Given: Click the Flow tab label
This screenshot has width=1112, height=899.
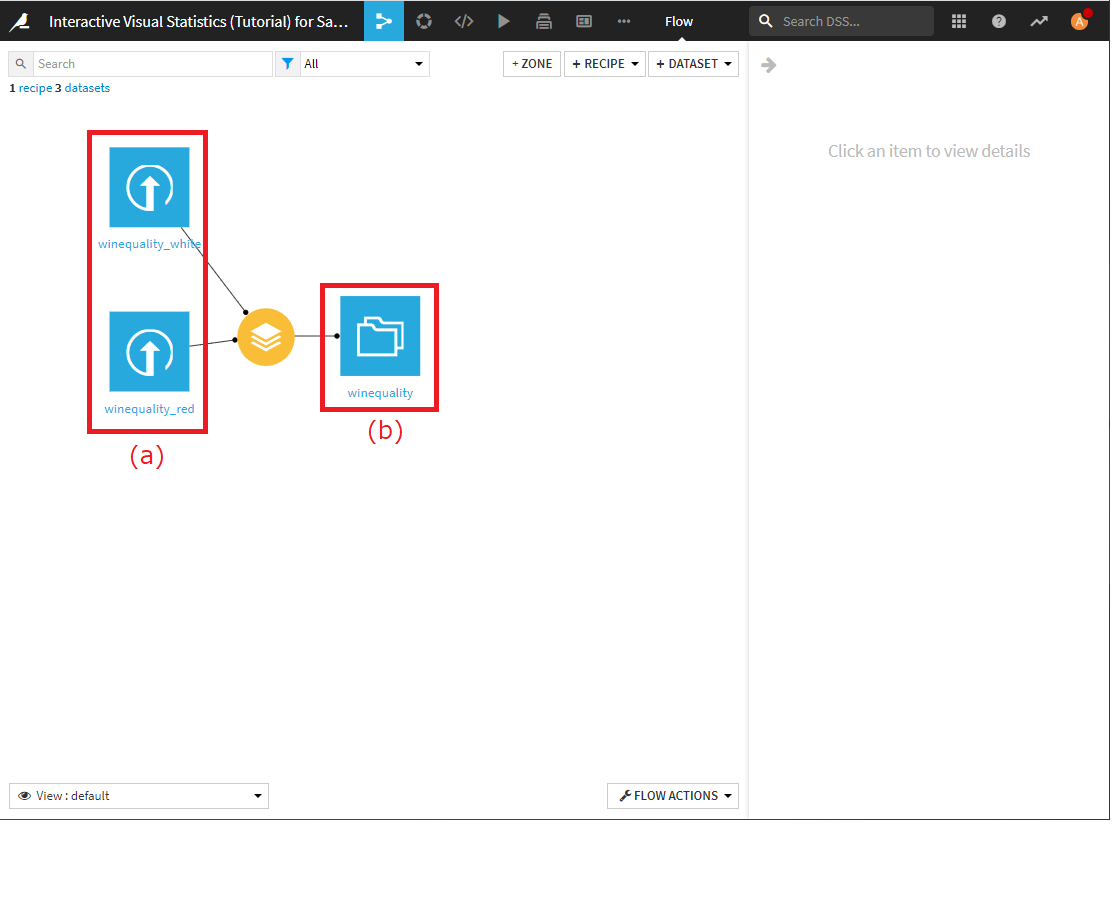Looking at the screenshot, I should pyautogui.click(x=679, y=21).
